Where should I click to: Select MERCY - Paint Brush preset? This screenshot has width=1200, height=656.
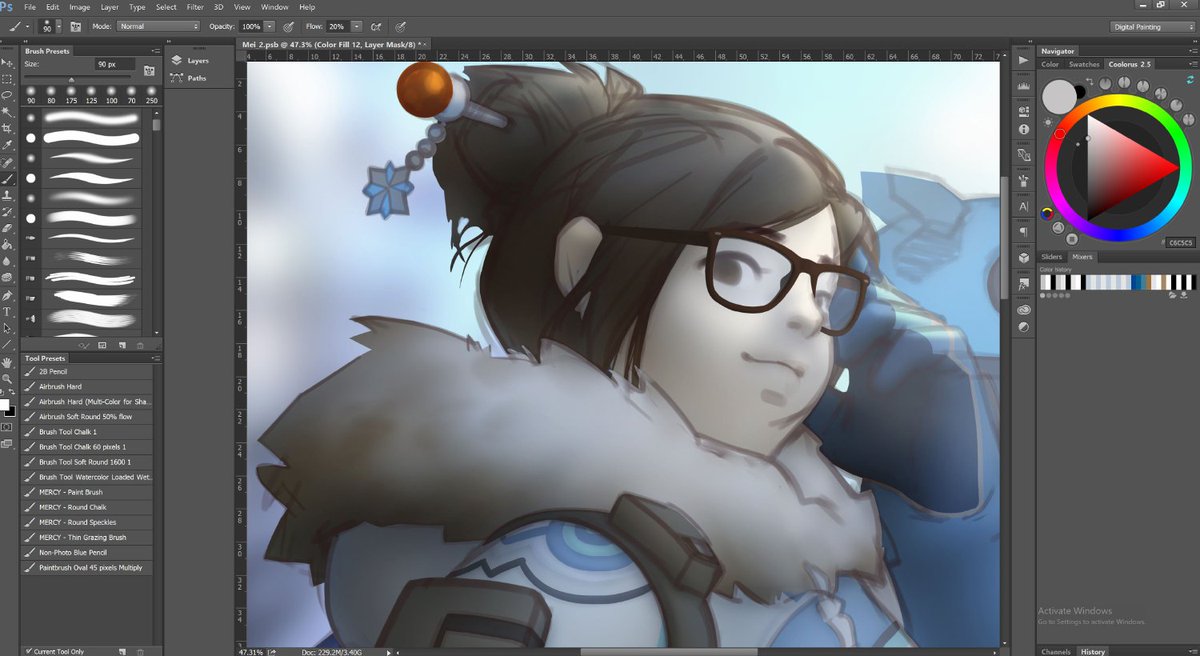tap(88, 492)
